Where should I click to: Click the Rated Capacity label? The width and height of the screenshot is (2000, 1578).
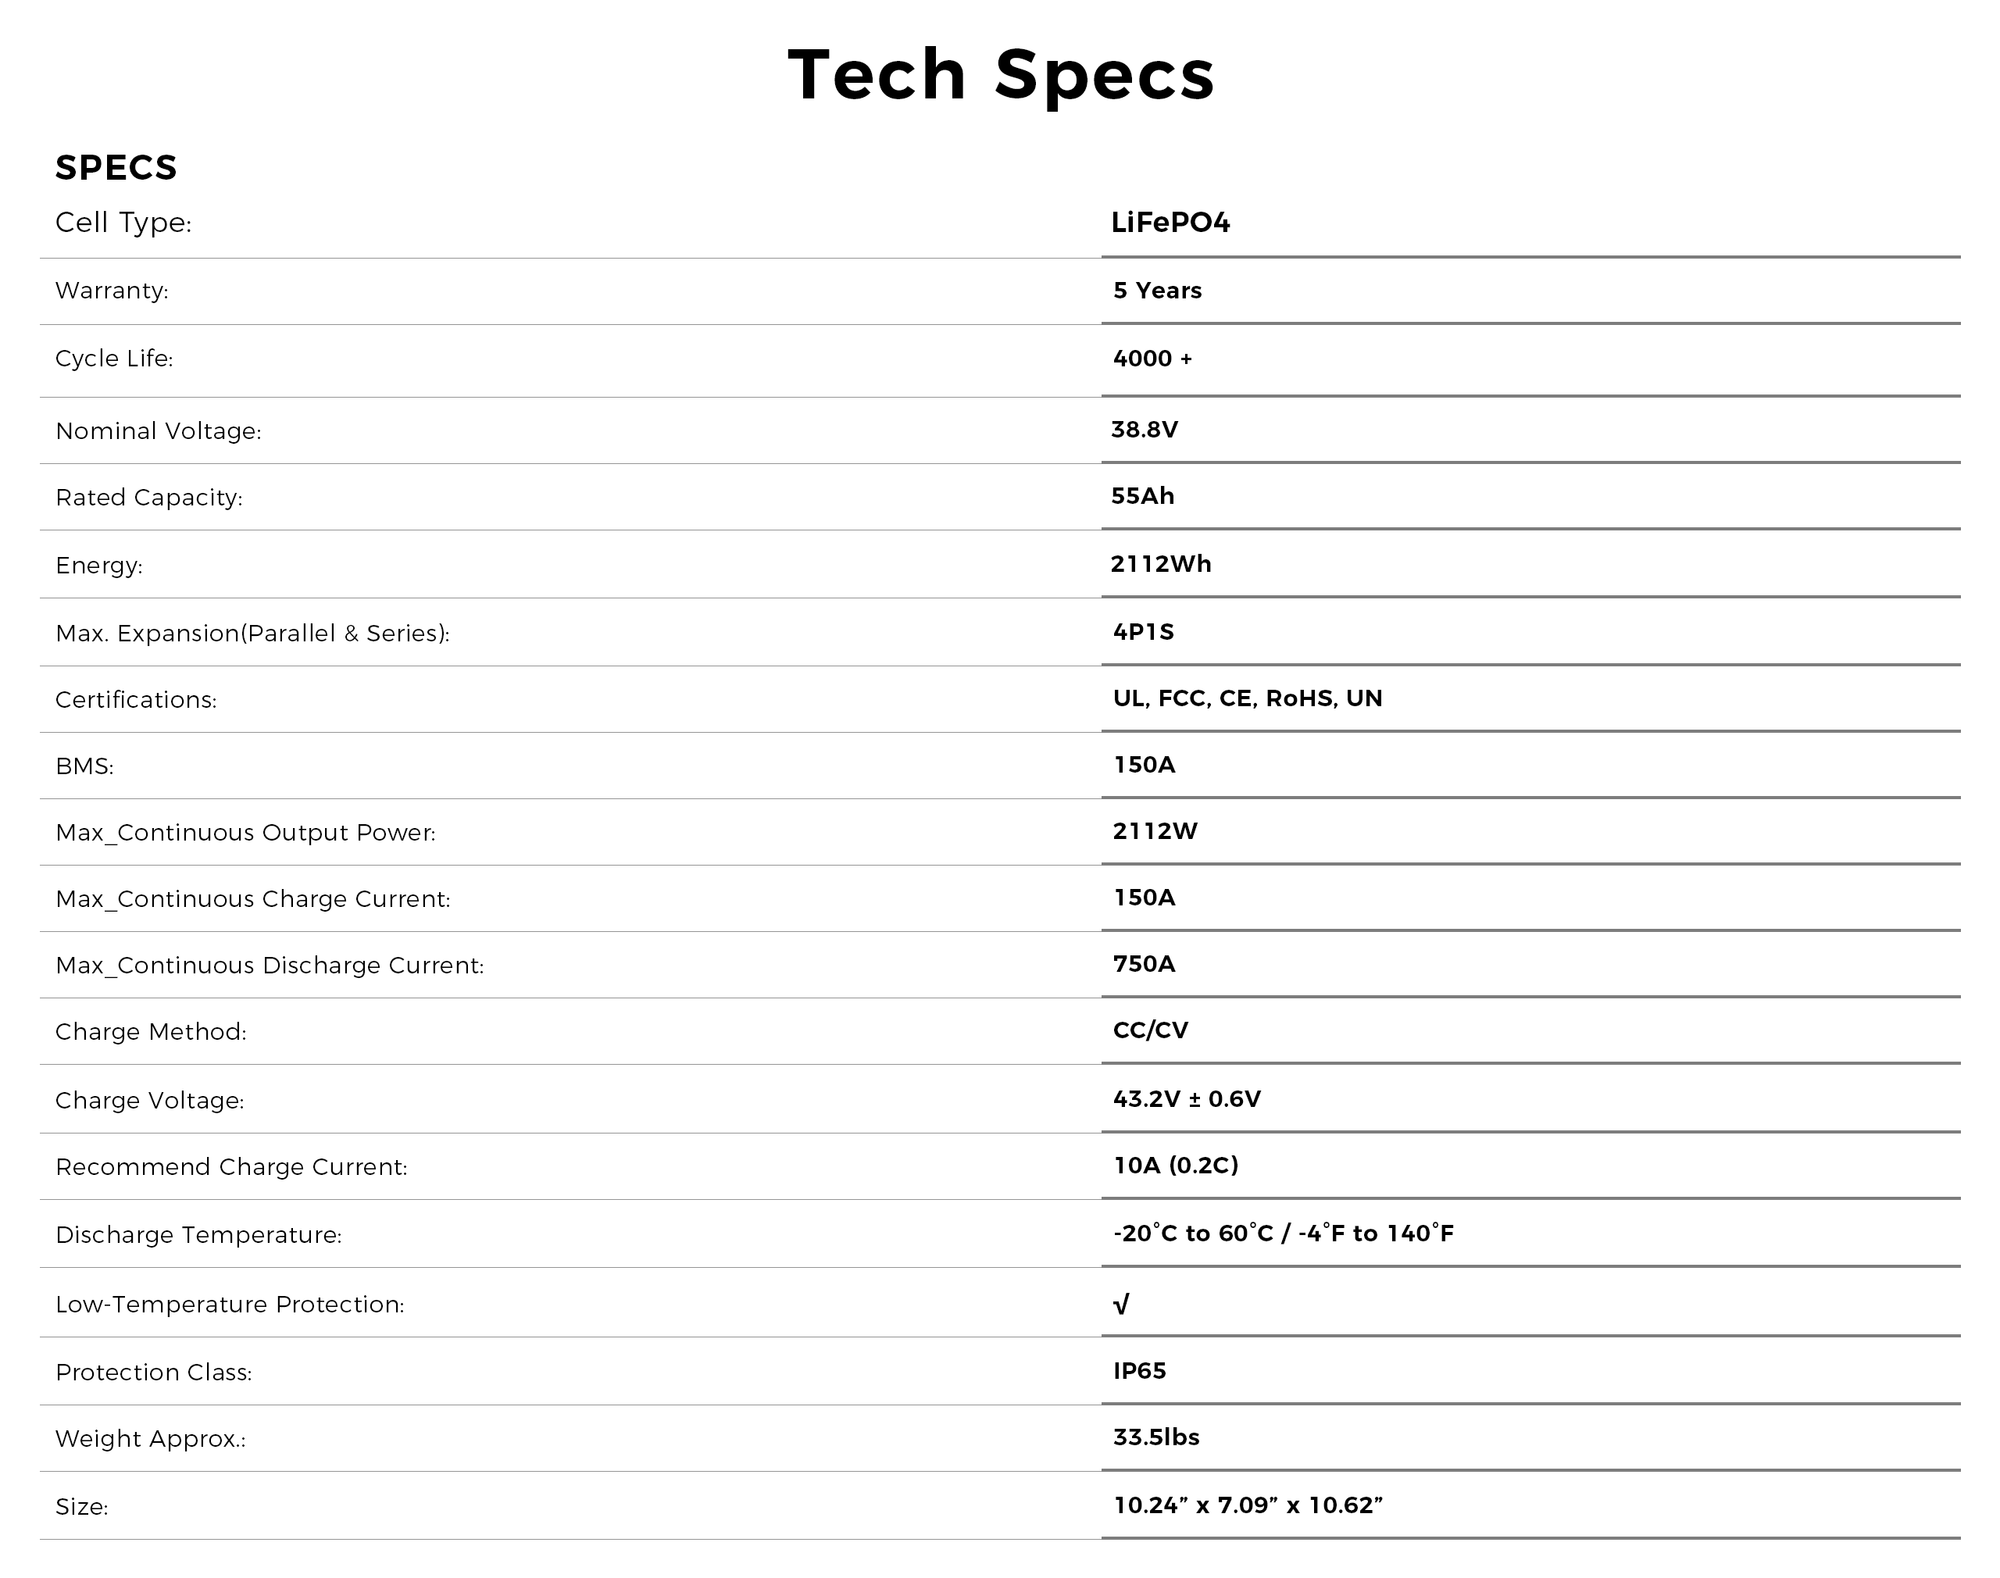(x=149, y=498)
